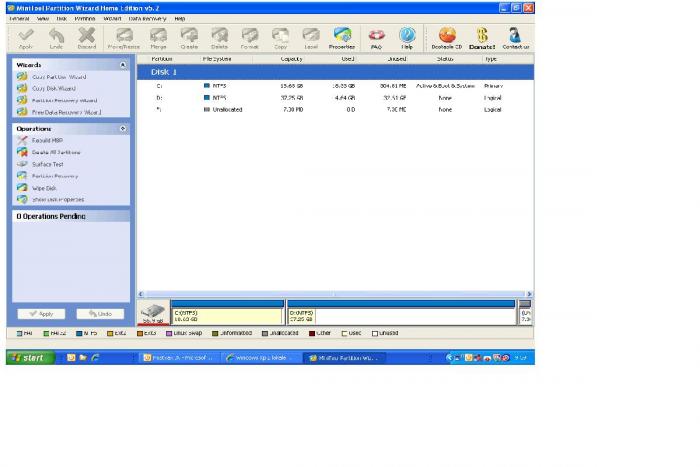Viewport: 700px width, 467px height.
Task: Select the Disk 1 header row
Action: click(335, 72)
